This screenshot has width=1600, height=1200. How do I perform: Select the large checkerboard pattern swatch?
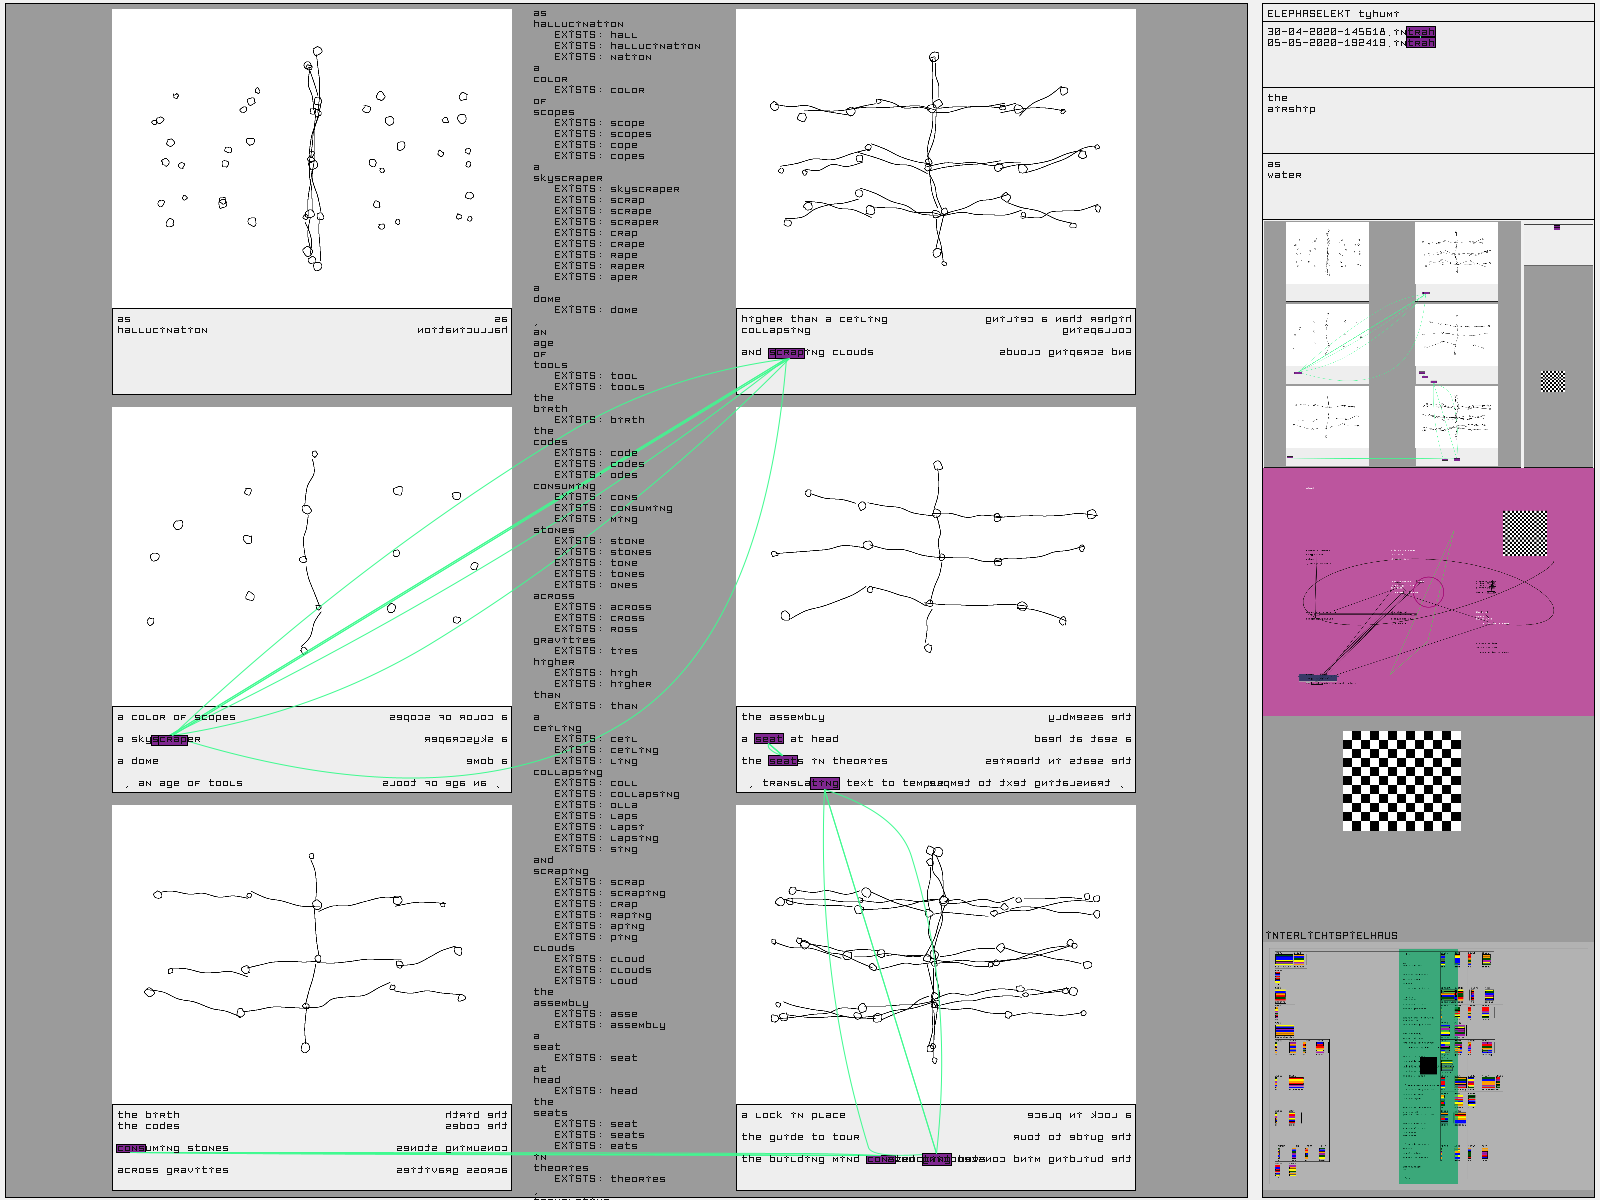click(x=1401, y=780)
